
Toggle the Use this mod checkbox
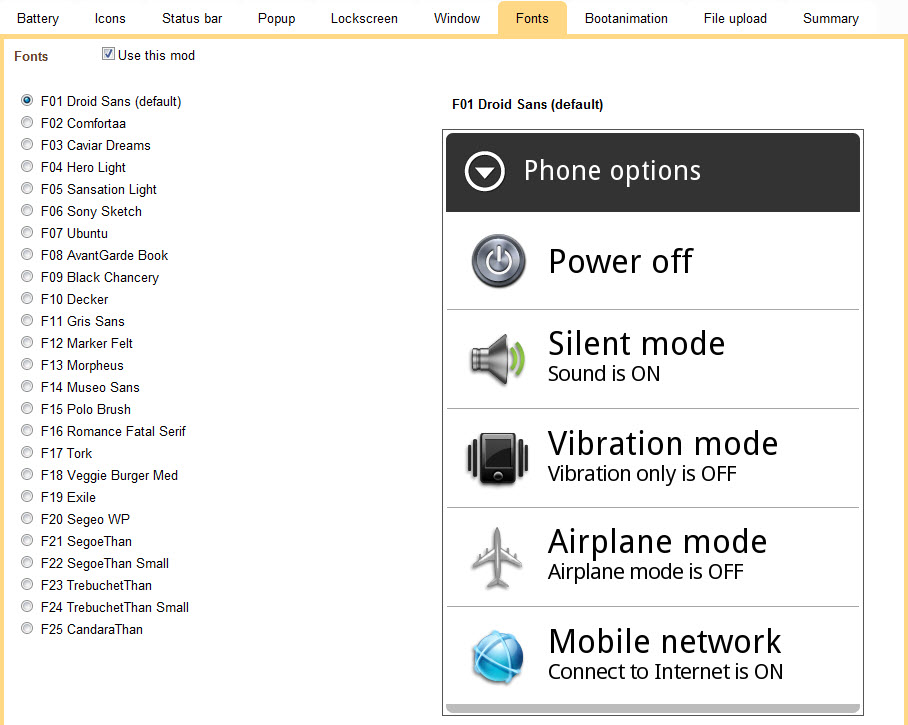pyautogui.click(x=108, y=54)
